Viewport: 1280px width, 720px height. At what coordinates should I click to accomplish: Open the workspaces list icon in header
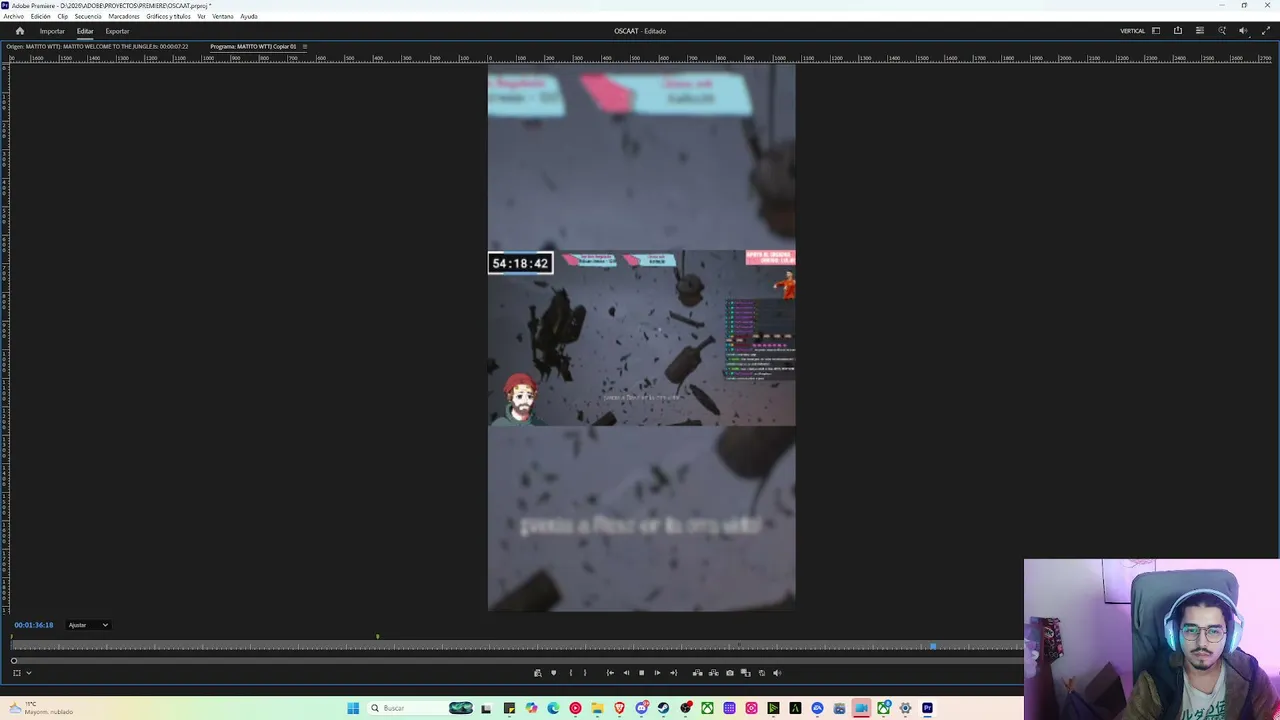click(1200, 31)
